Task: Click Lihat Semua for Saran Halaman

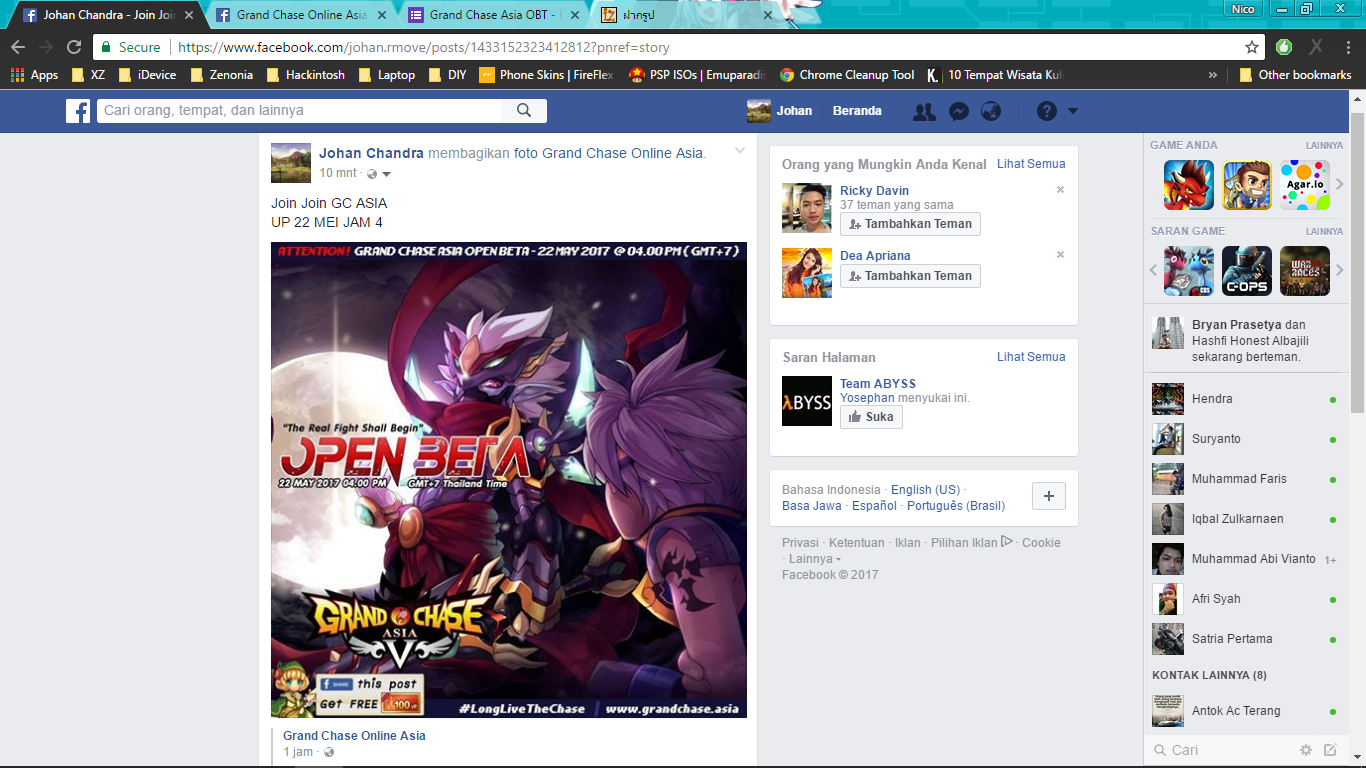Action: pyautogui.click(x=1031, y=357)
